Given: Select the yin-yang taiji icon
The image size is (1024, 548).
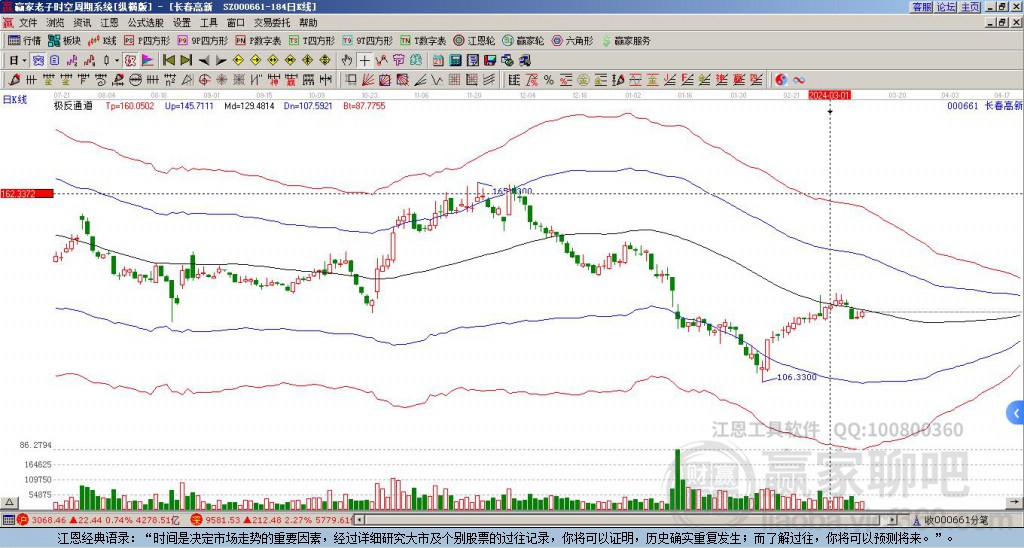Looking at the screenshot, I should tap(781, 80).
